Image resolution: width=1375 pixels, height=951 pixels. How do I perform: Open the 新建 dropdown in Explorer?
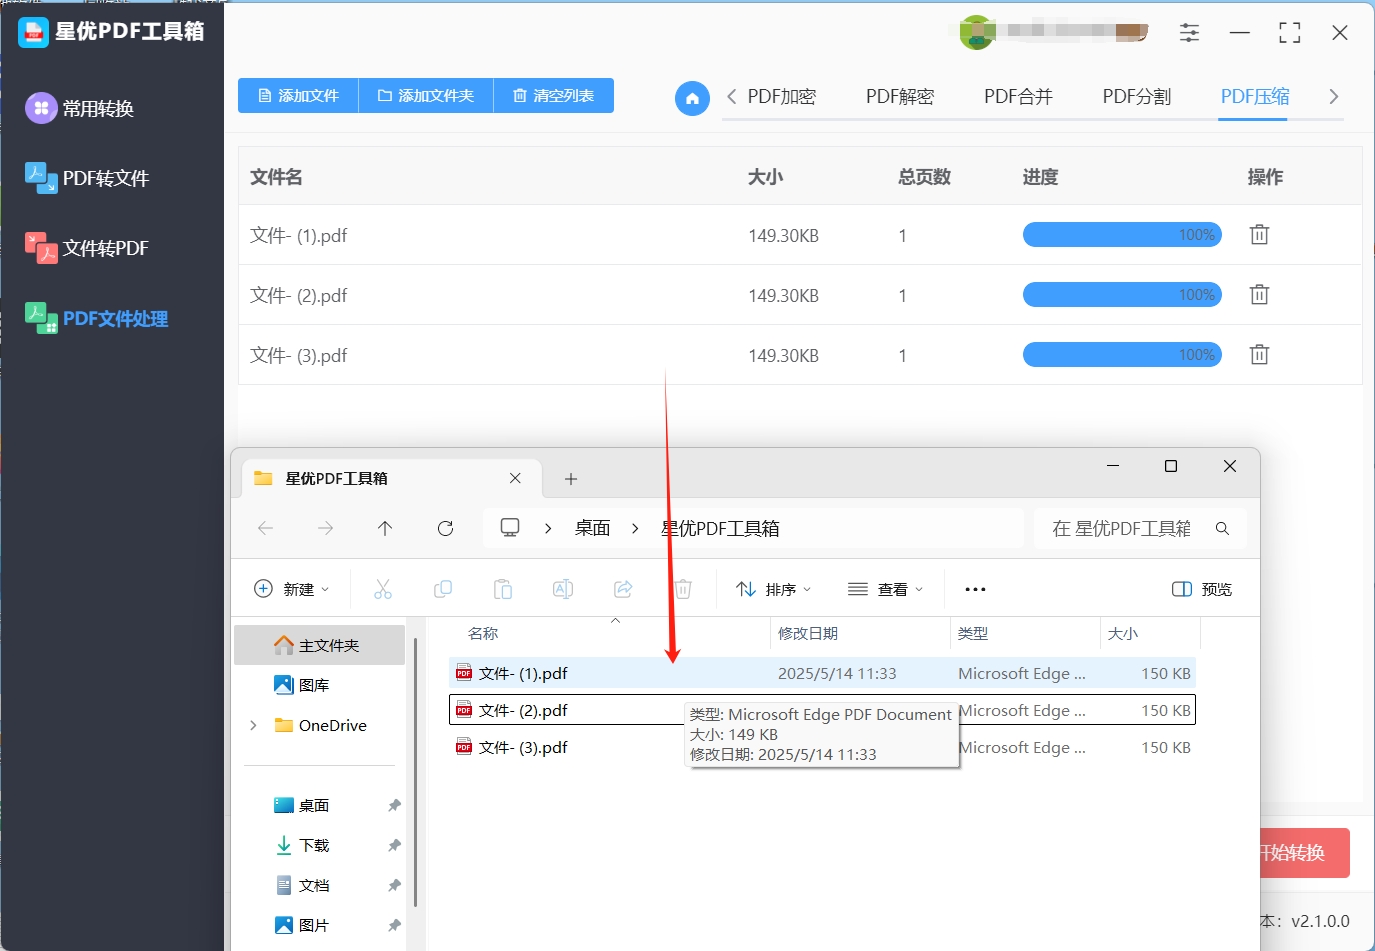point(292,589)
